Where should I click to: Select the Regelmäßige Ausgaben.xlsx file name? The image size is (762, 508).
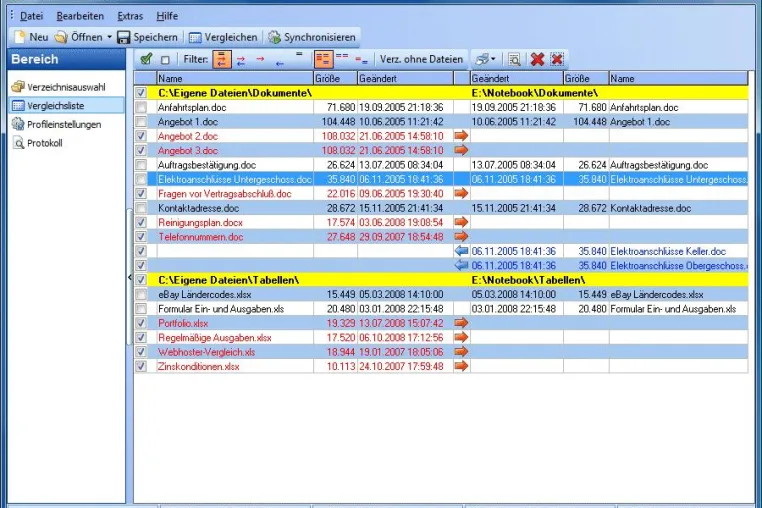(x=214, y=337)
